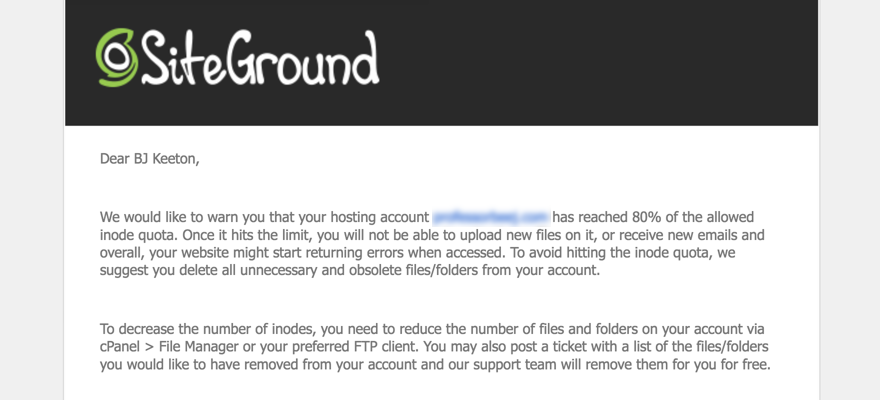The image size is (880, 400).
Task: Click the SiteGround swirl logo icon
Action: coord(115,58)
